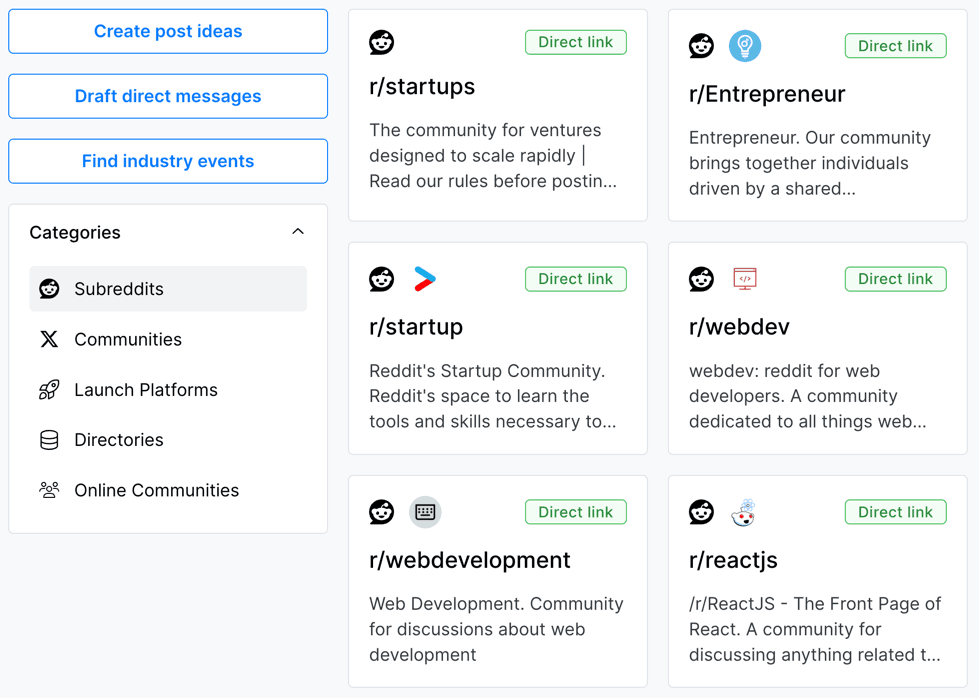Click the X logo beside Communities
This screenshot has width=979, height=698.
click(x=49, y=340)
